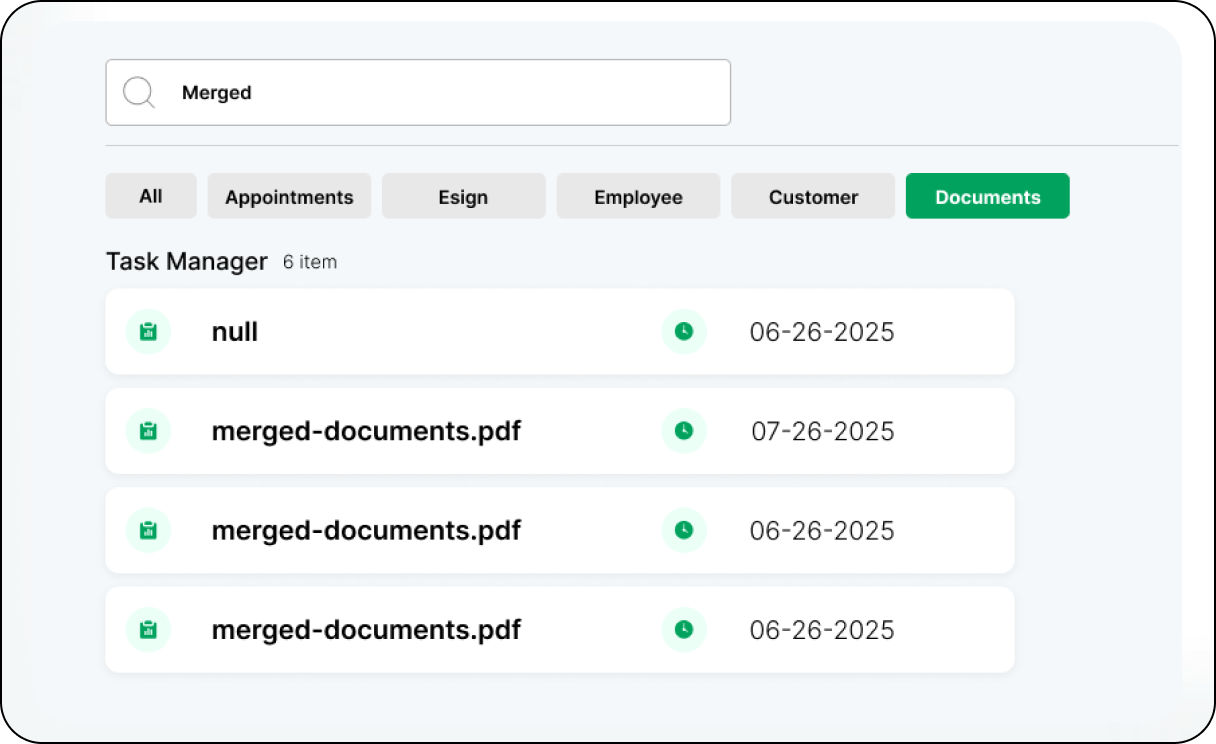Open the last merged-documents.pdf entry
The height and width of the screenshot is (744, 1216).
pos(366,630)
